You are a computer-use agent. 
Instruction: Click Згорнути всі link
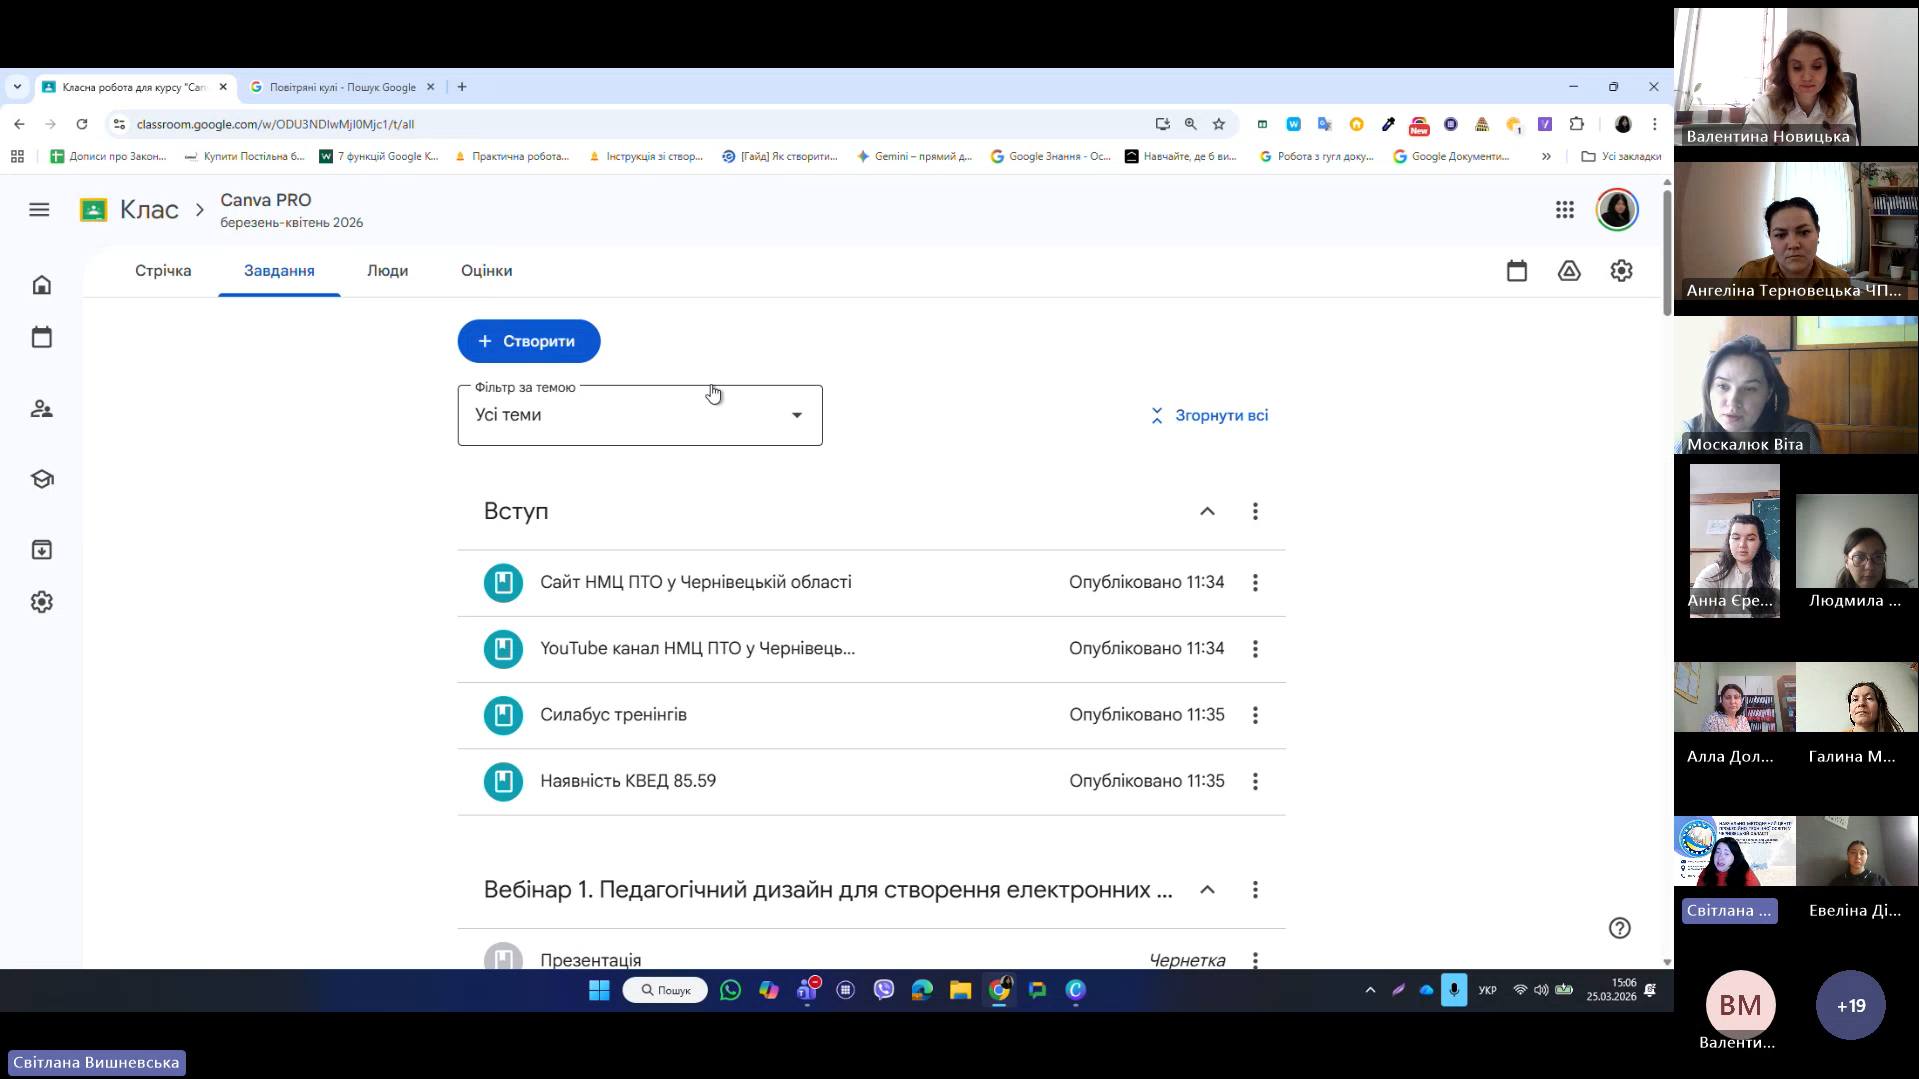tap(1209, 415)
